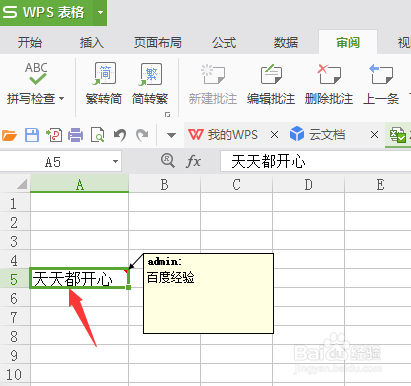Select row 9 header
The width and height of the screenshot is (411, 386).
click(x=15, y=355)
